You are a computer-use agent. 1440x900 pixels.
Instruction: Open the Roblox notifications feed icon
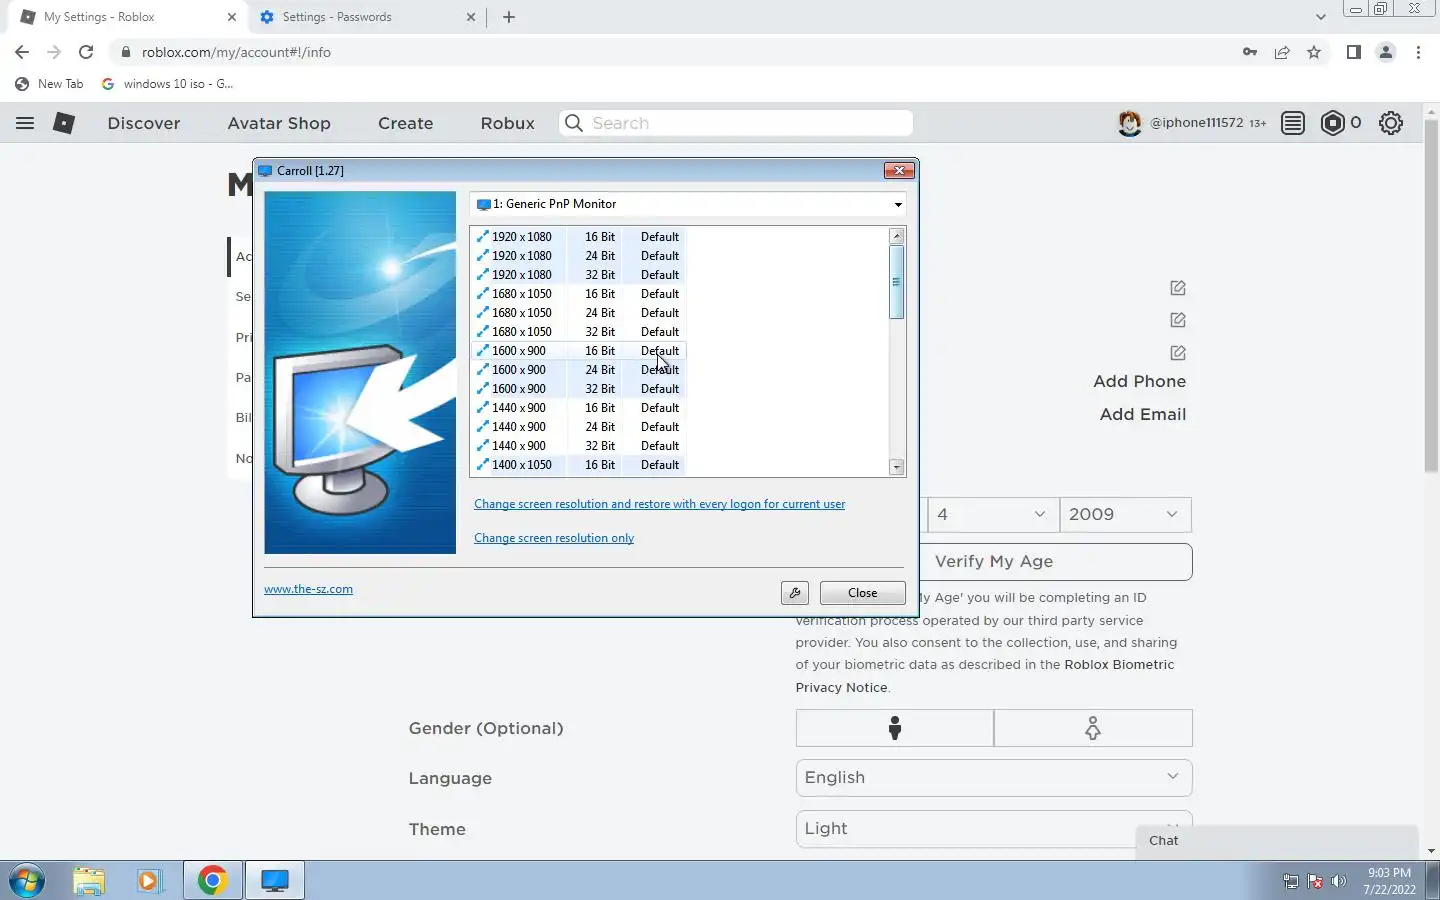pos(1293,123)
